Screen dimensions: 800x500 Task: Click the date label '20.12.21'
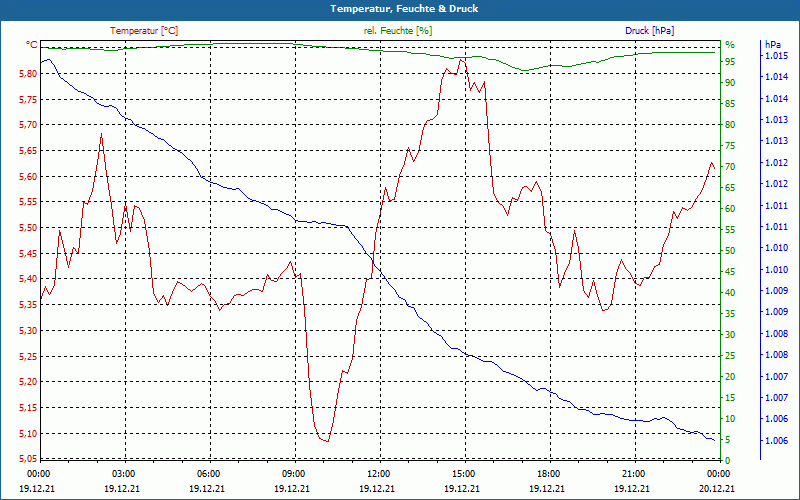click(x=717, y=488)
